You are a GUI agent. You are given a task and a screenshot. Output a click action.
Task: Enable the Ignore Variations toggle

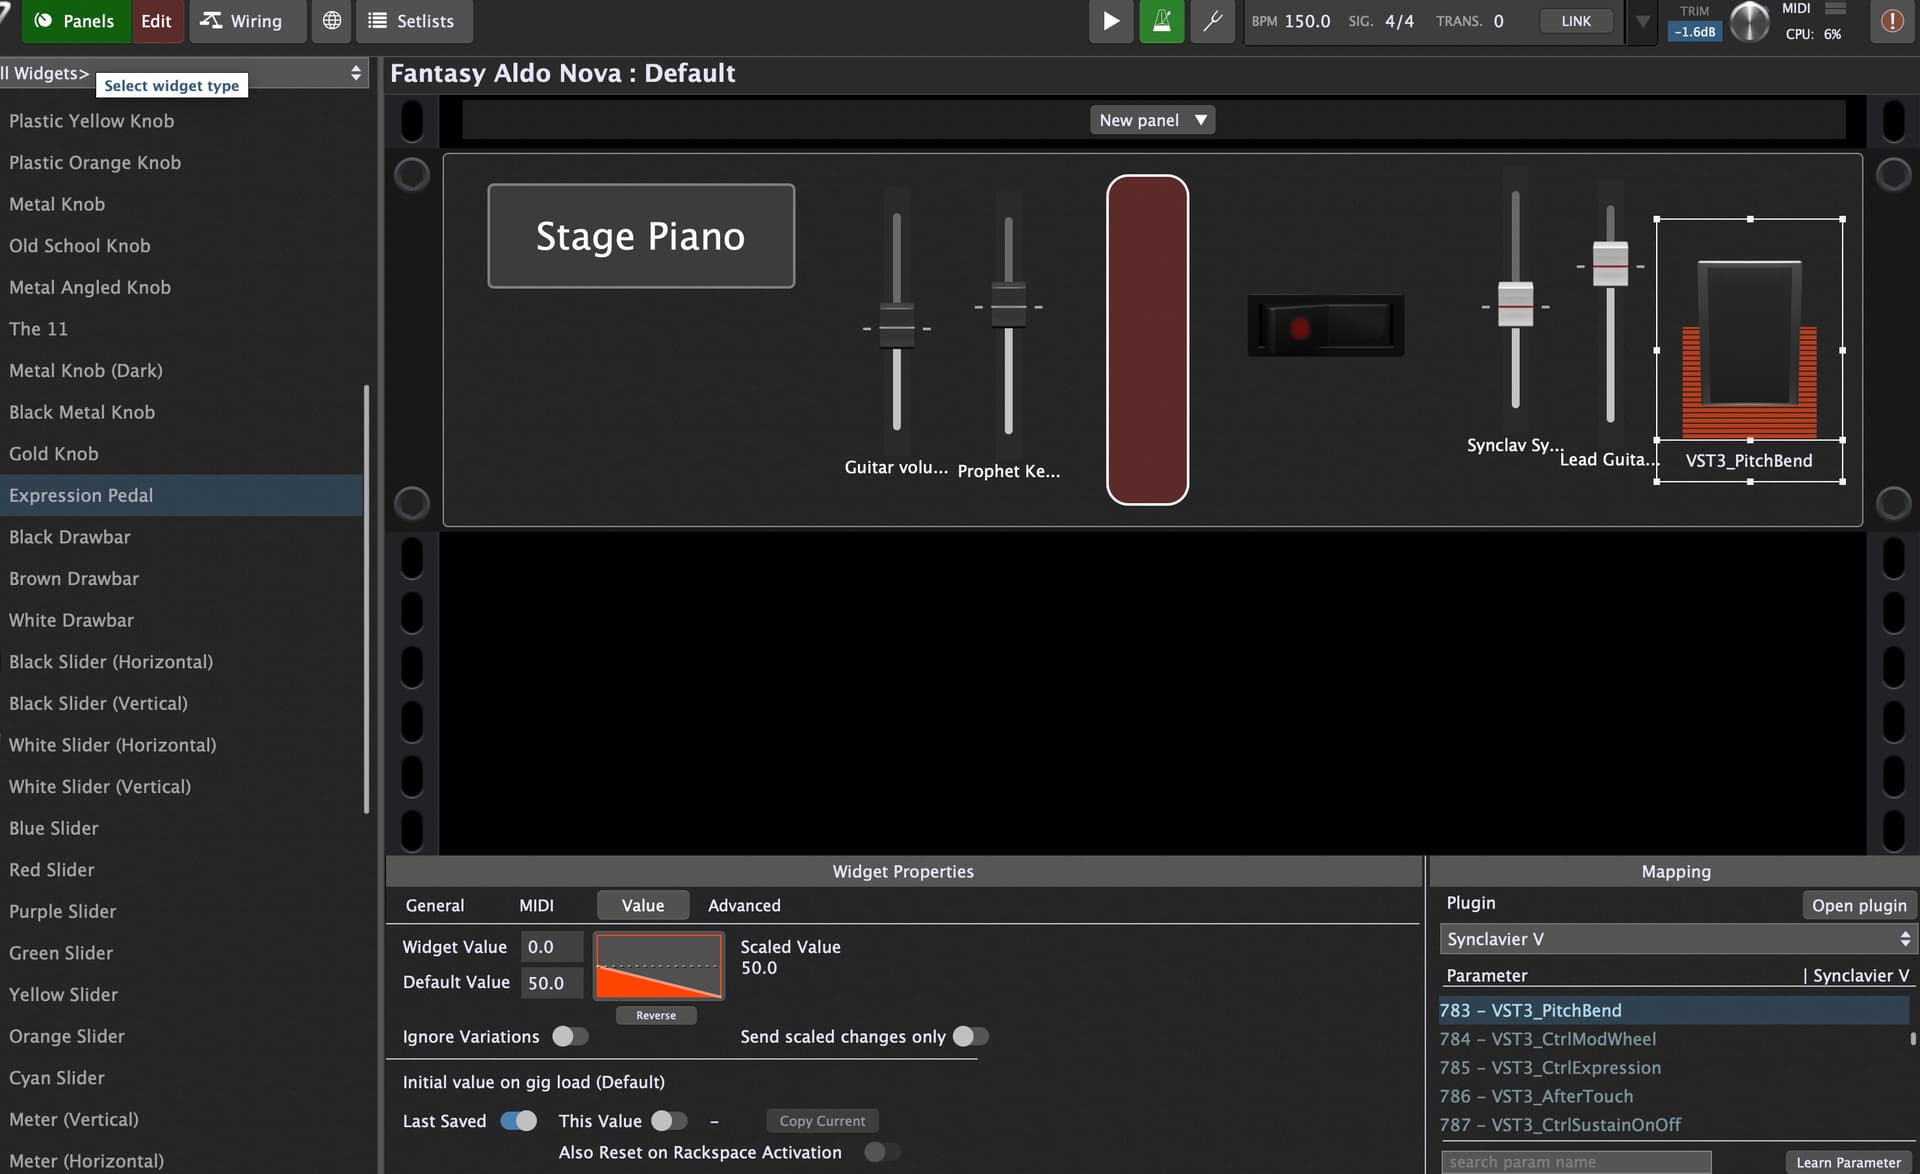[x=570, y=1037]
